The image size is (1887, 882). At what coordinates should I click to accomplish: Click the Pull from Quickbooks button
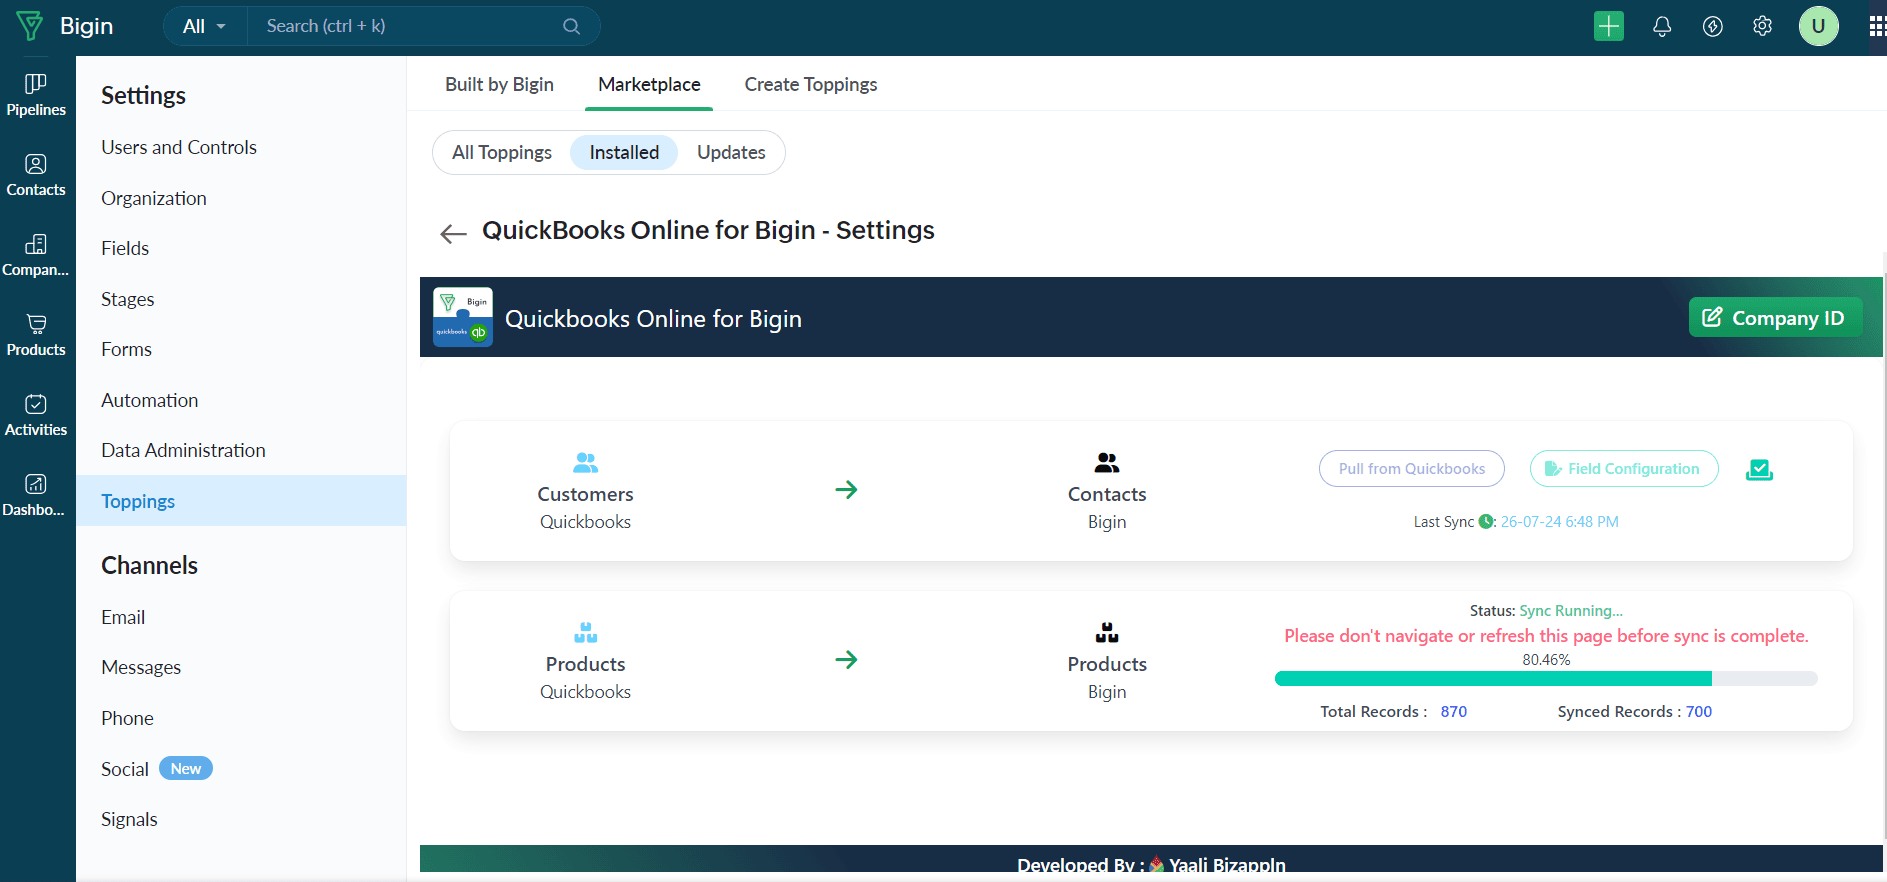pos(1411,469)
